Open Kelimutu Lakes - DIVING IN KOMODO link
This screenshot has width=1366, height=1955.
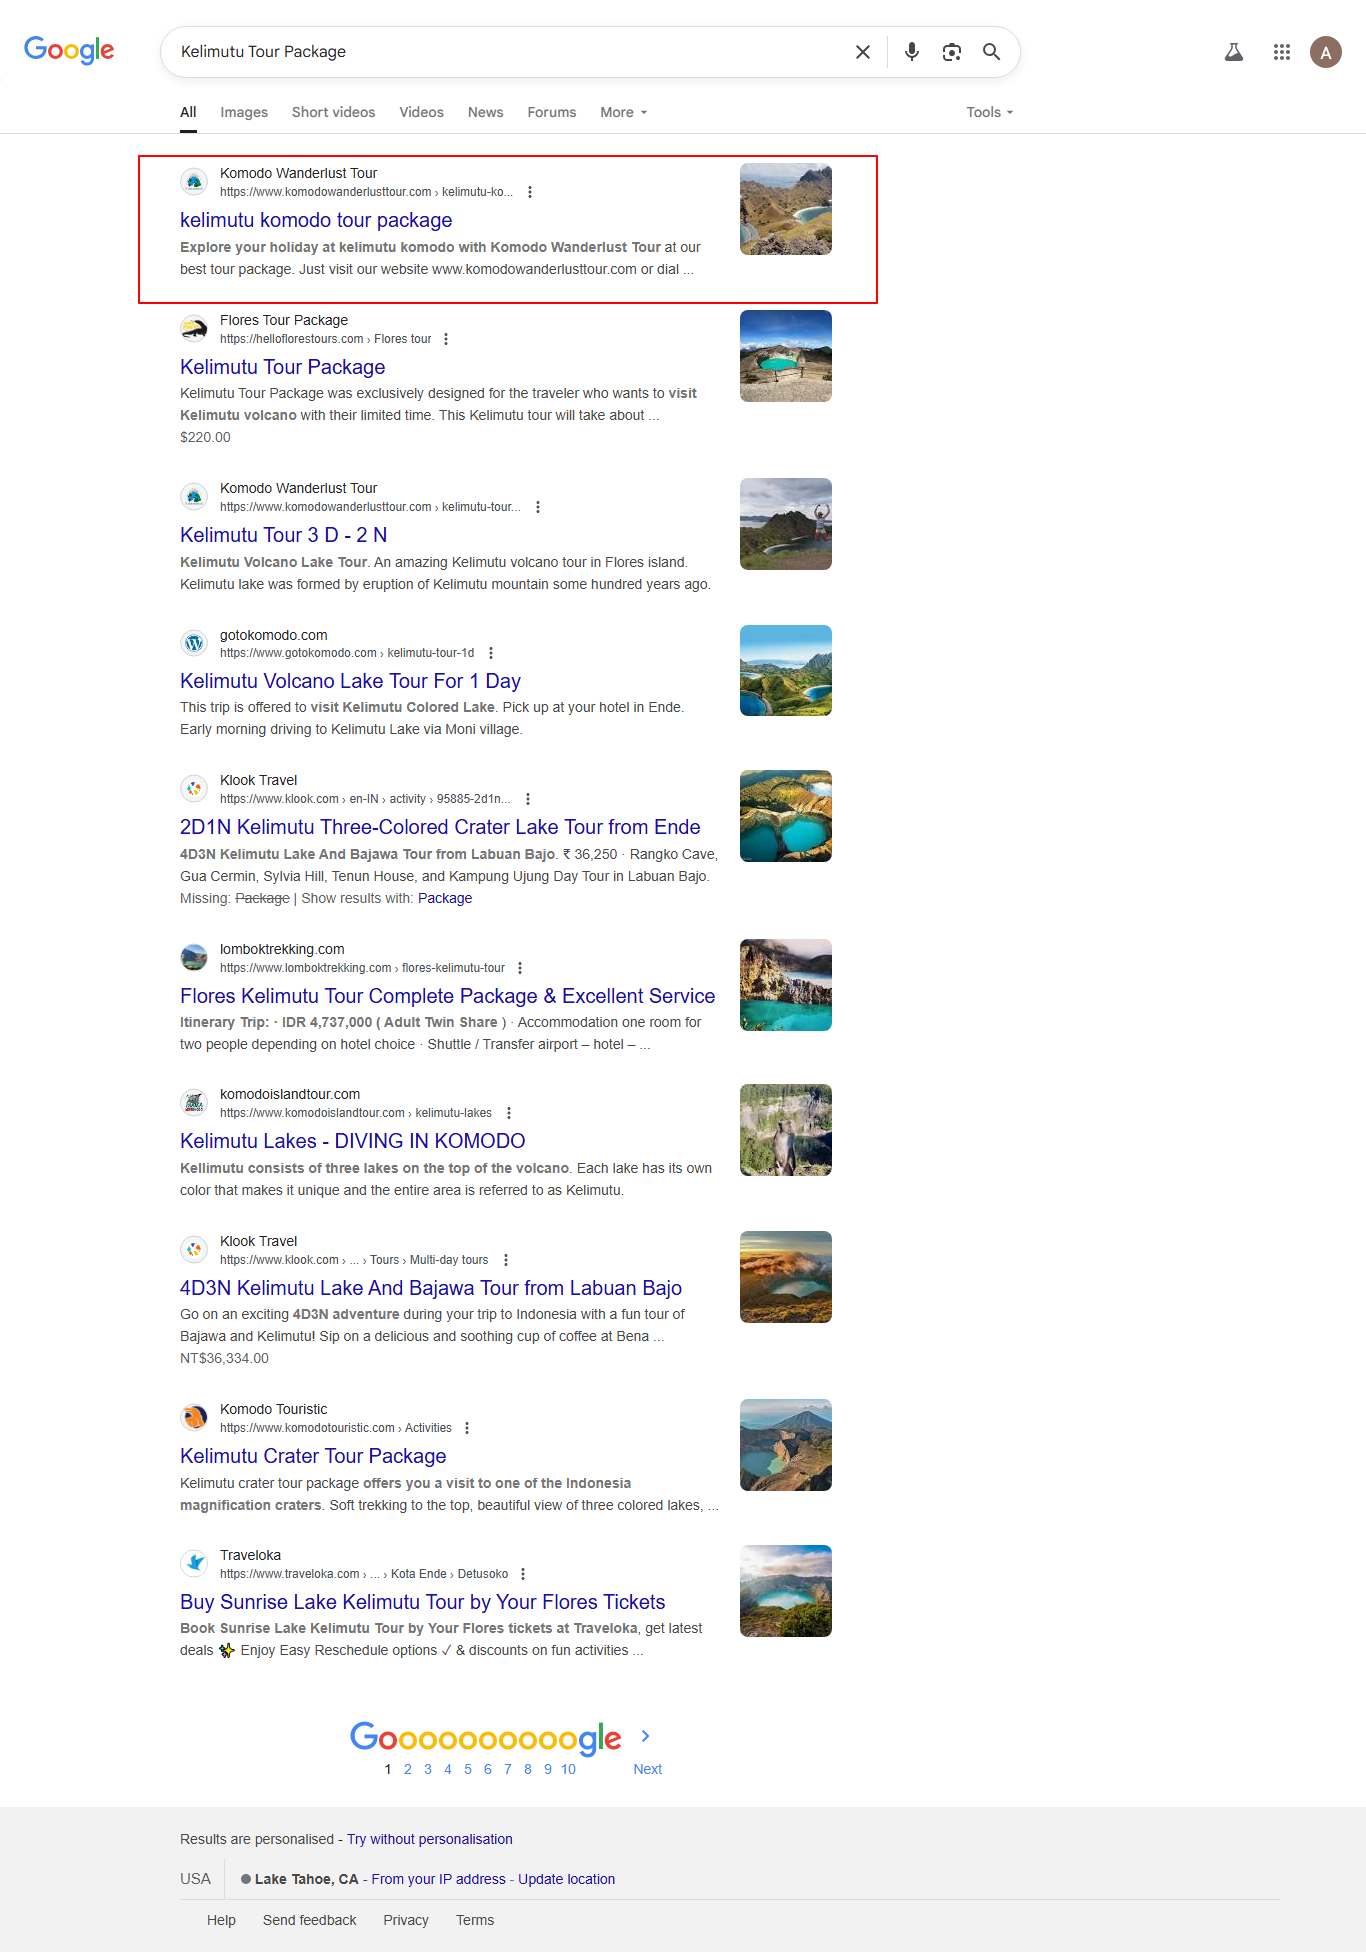tap(352, 1141)
